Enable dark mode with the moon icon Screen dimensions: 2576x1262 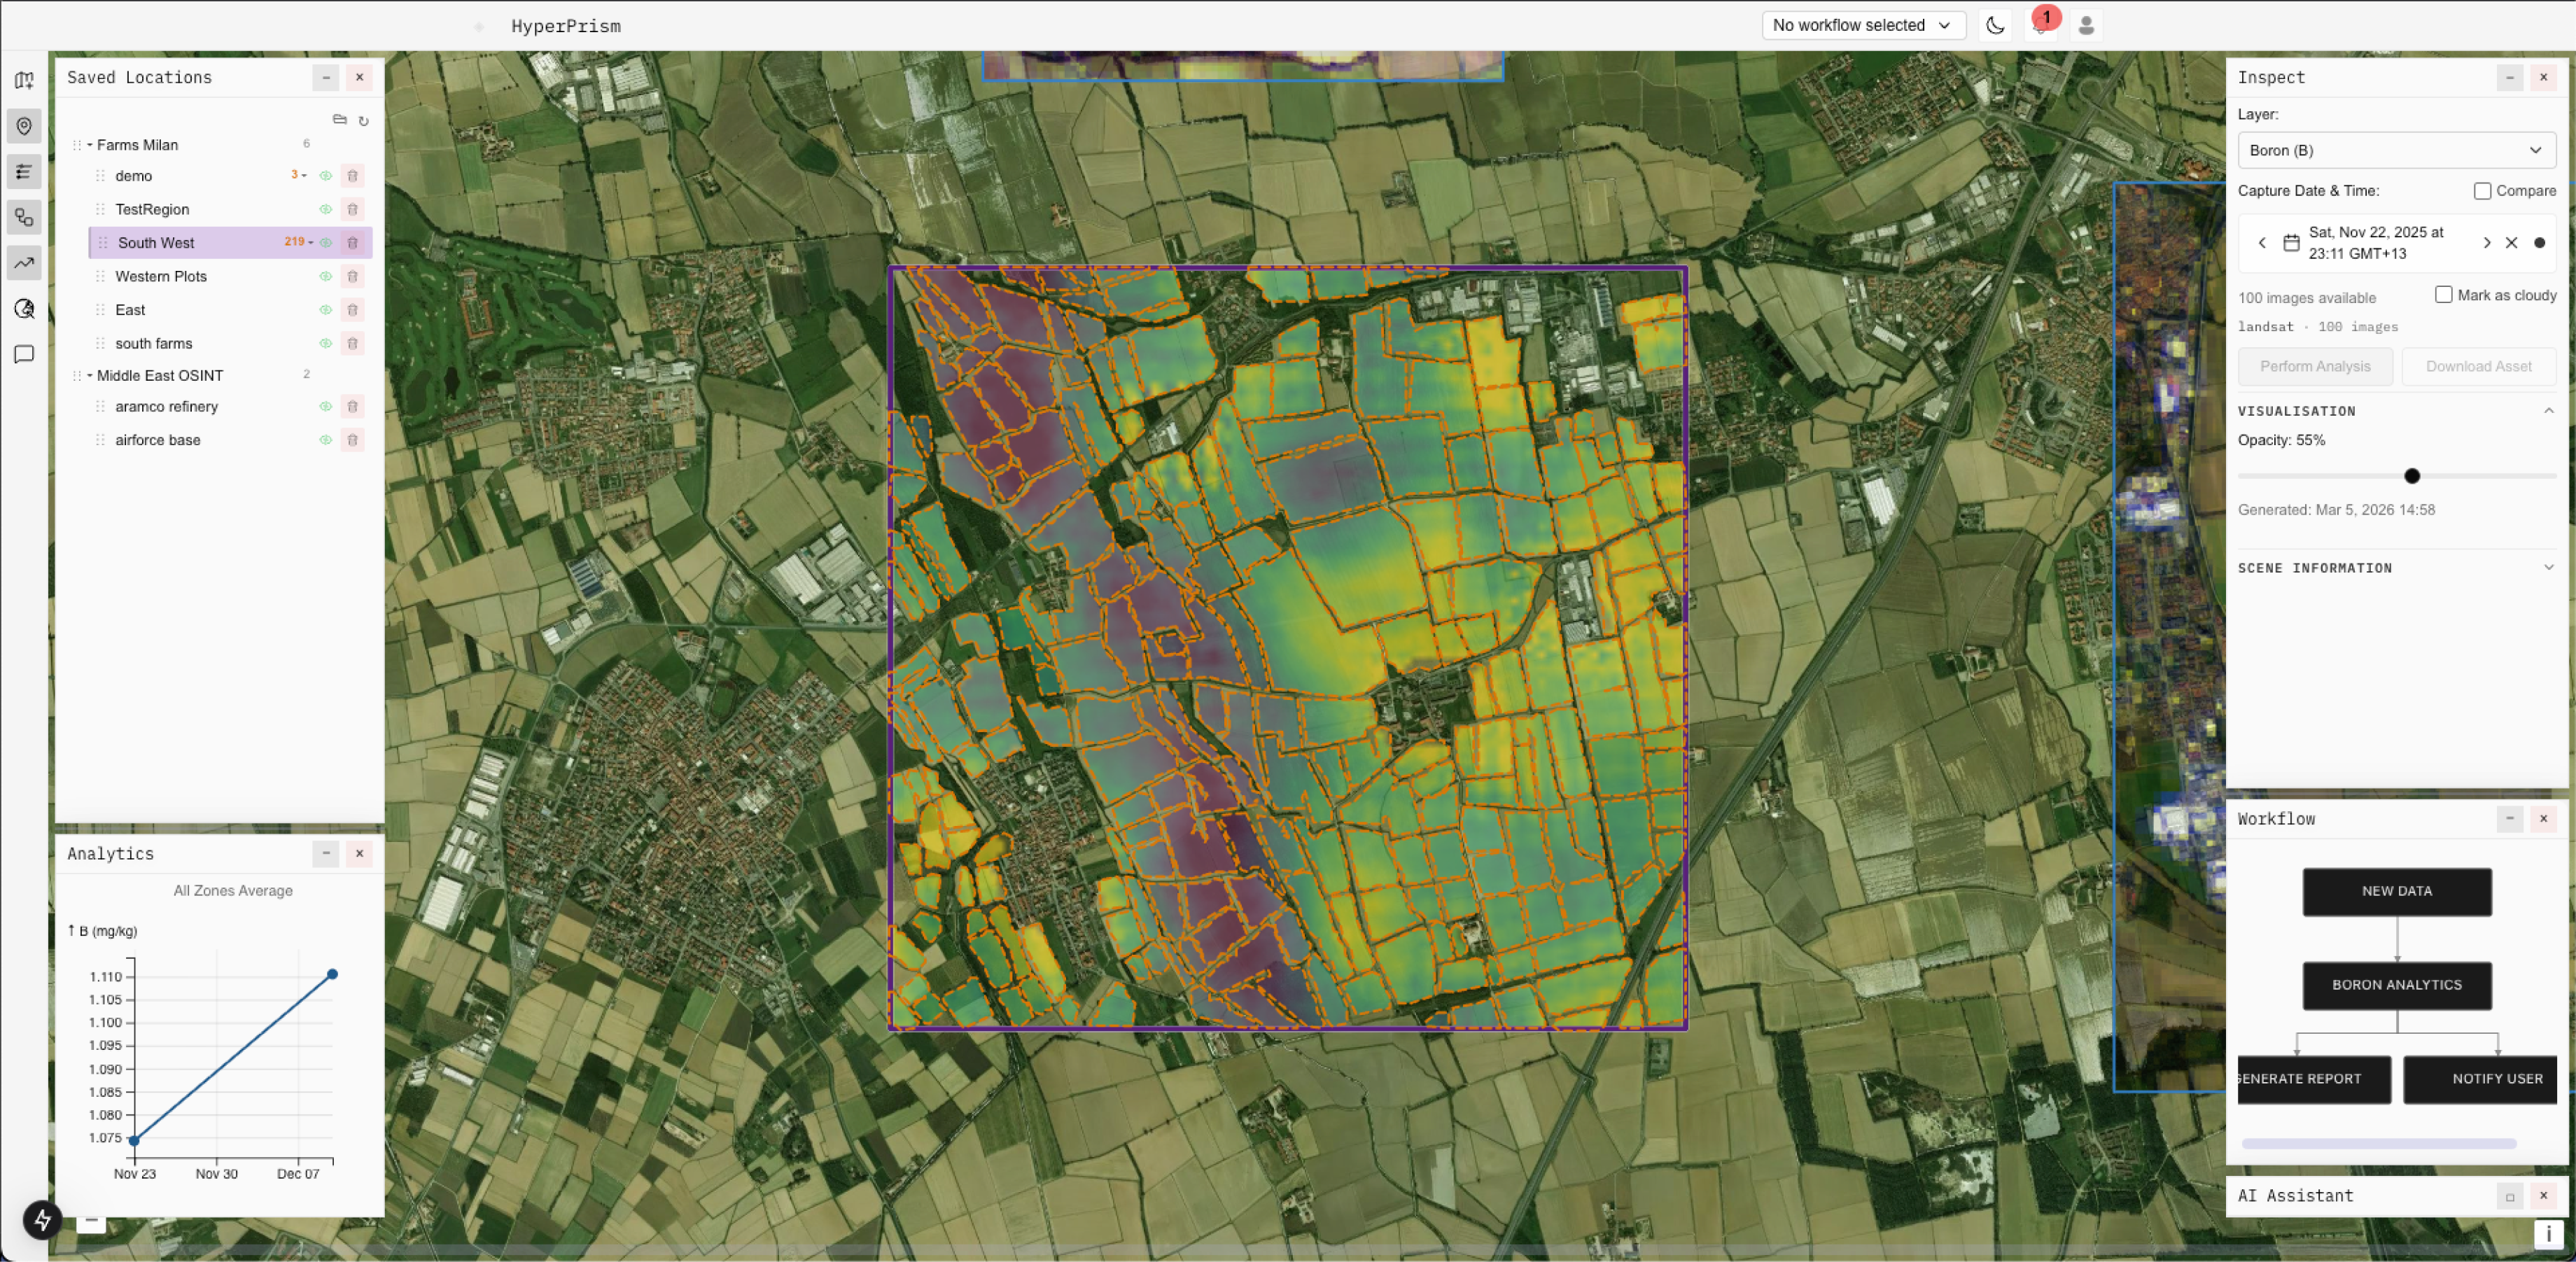(x=1995, y=26)
